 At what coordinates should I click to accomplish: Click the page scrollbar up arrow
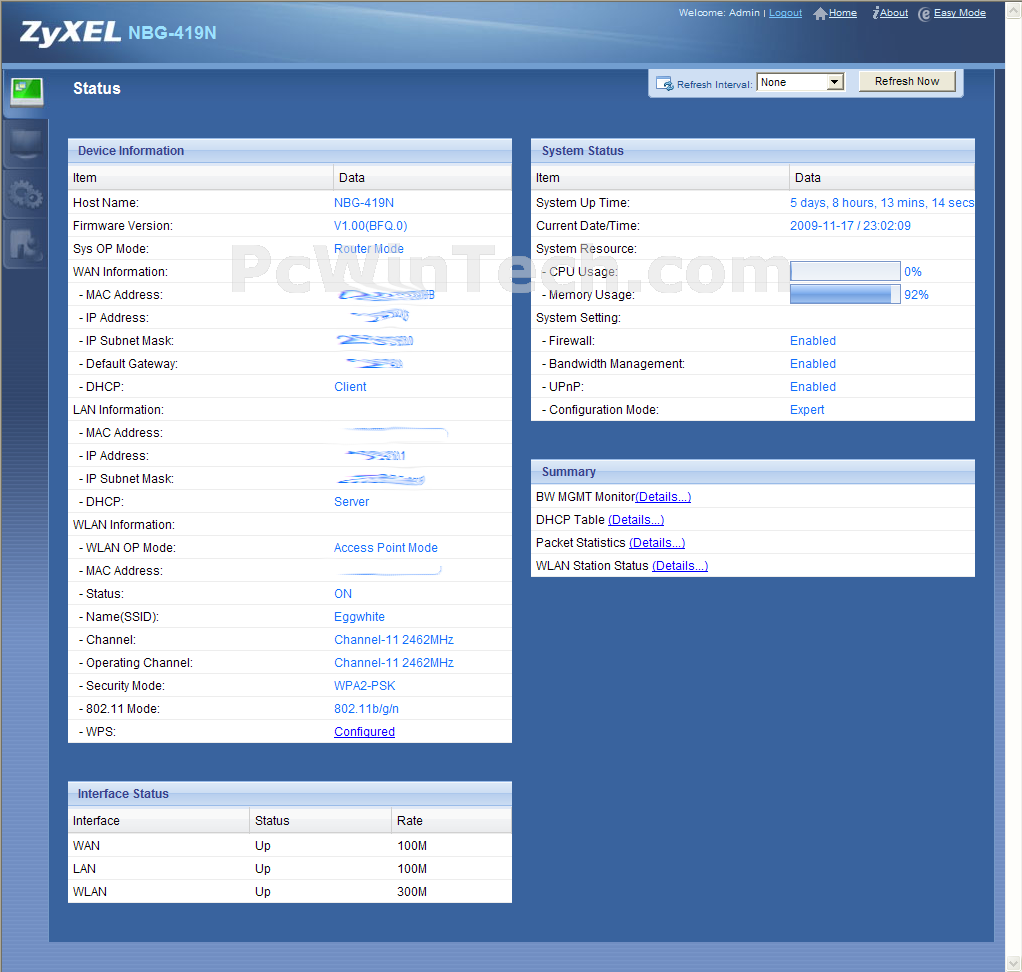tap(1014, 9)
